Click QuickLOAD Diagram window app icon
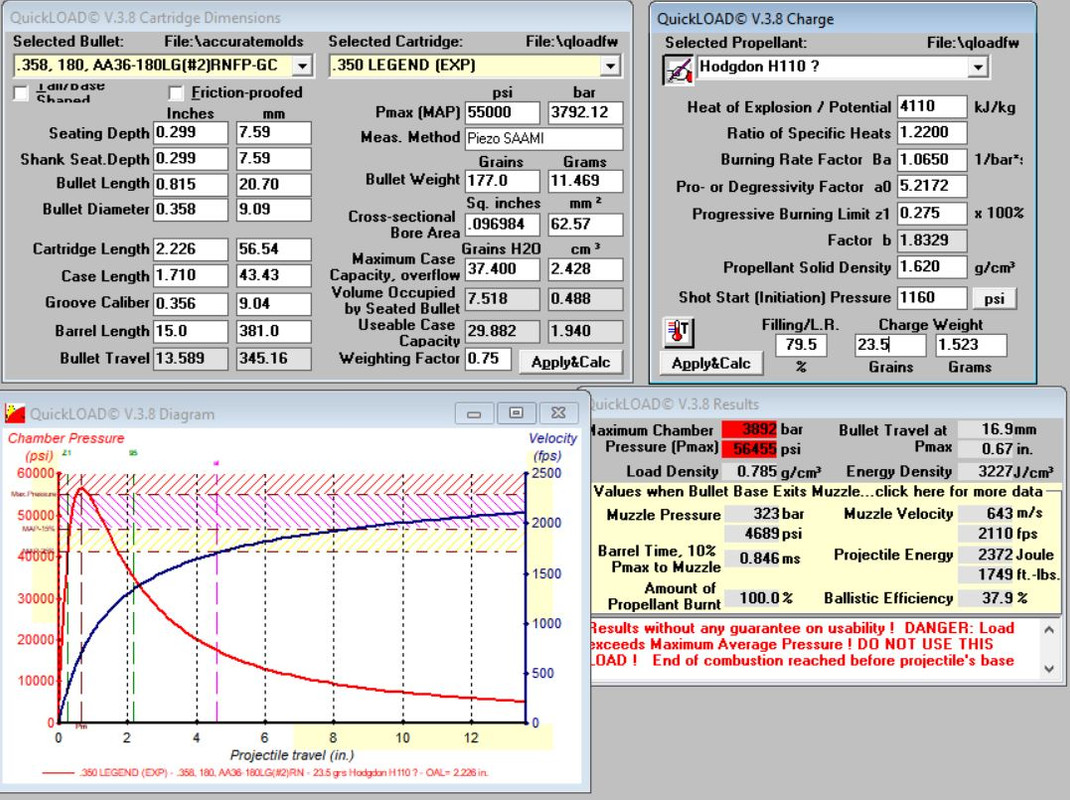 point(15,414)
